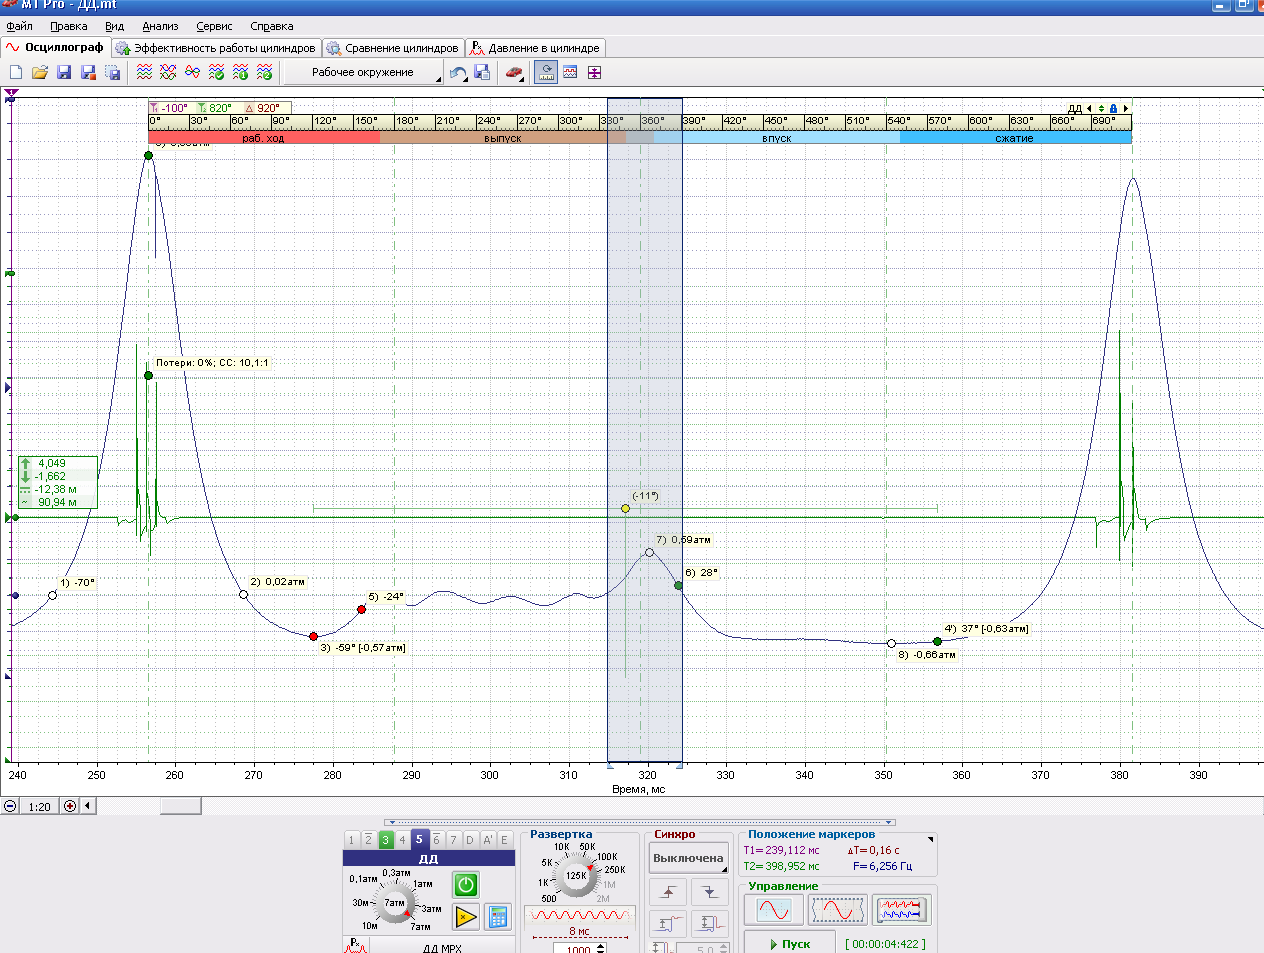Switch to Сравнение цилиндров tab

[393, 48]
